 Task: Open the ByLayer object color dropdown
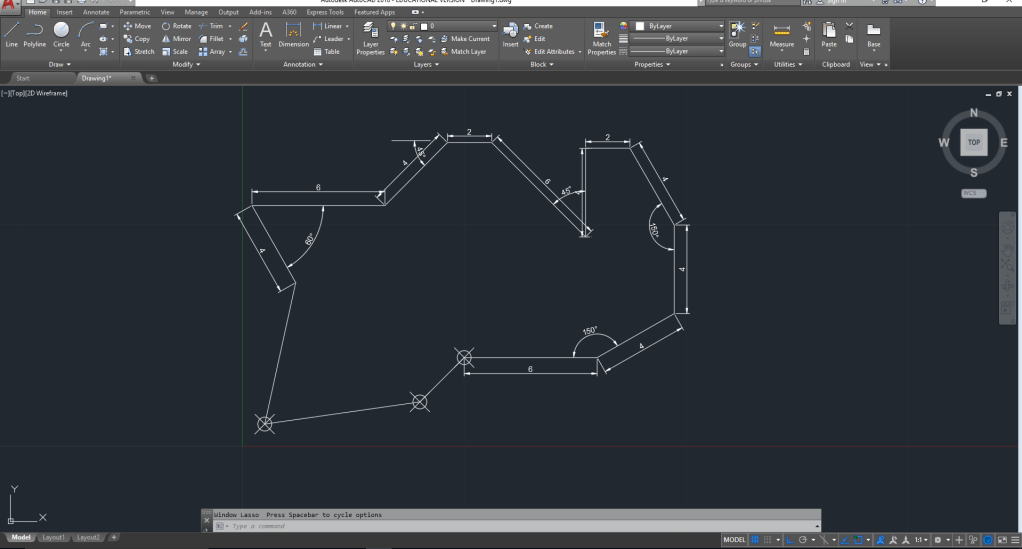(x=680, y=26)
